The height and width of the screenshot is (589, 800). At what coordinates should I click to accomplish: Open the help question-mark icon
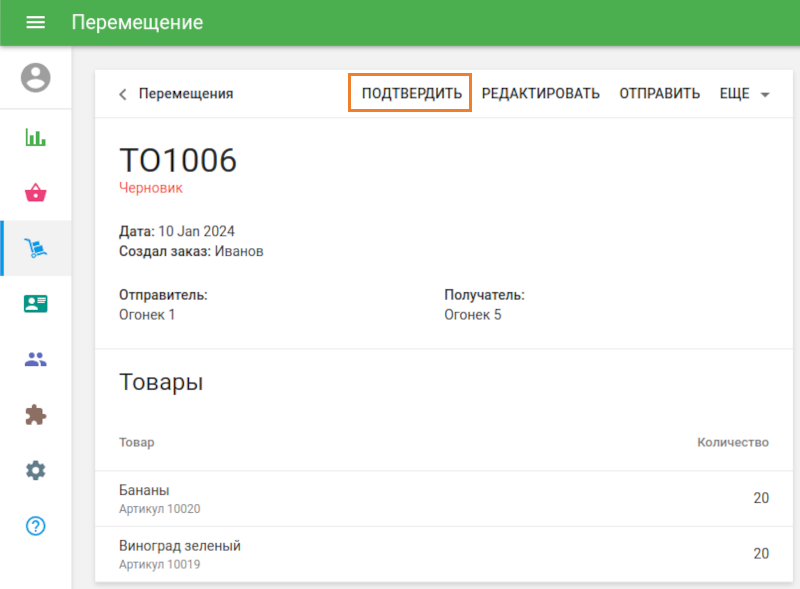tap(36, 525)
